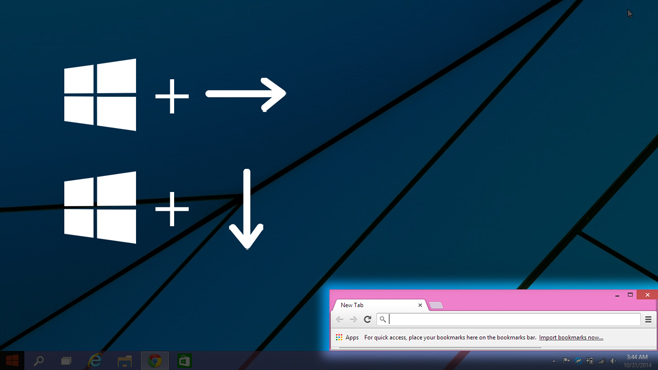Click Chrome's forward navigation arrow
This screenshot has width=658, height=370.
353,319
